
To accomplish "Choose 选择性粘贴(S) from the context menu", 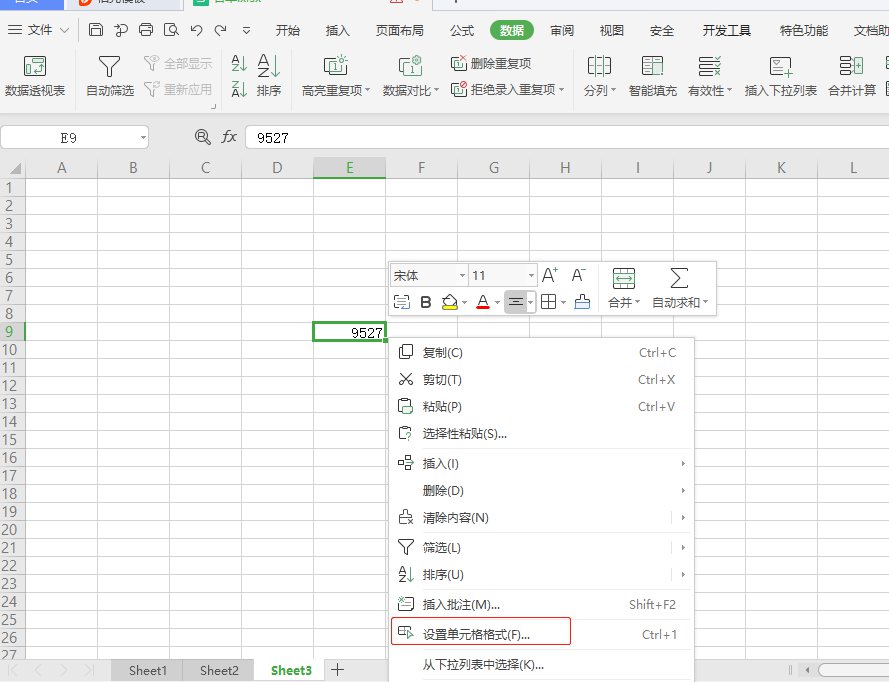I will [541, 434].
